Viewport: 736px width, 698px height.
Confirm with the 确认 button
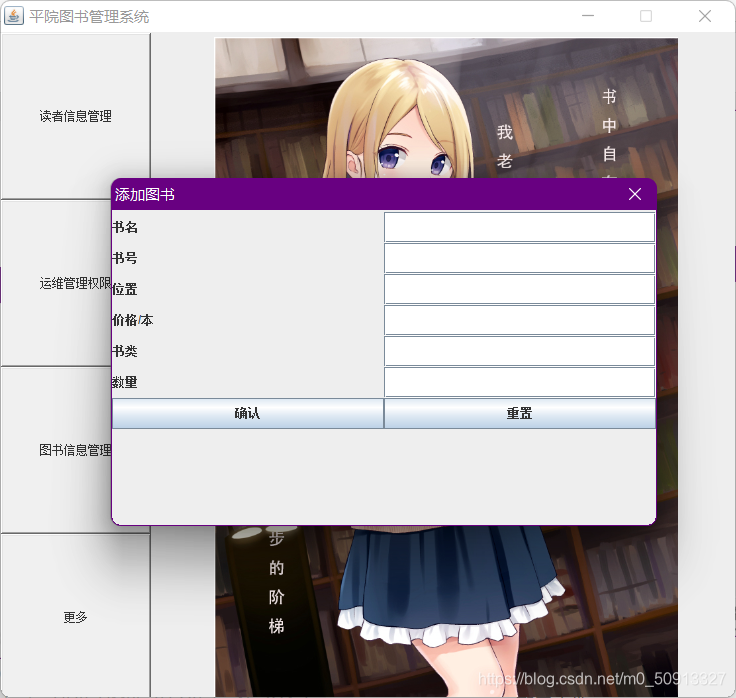click(248, 414)
